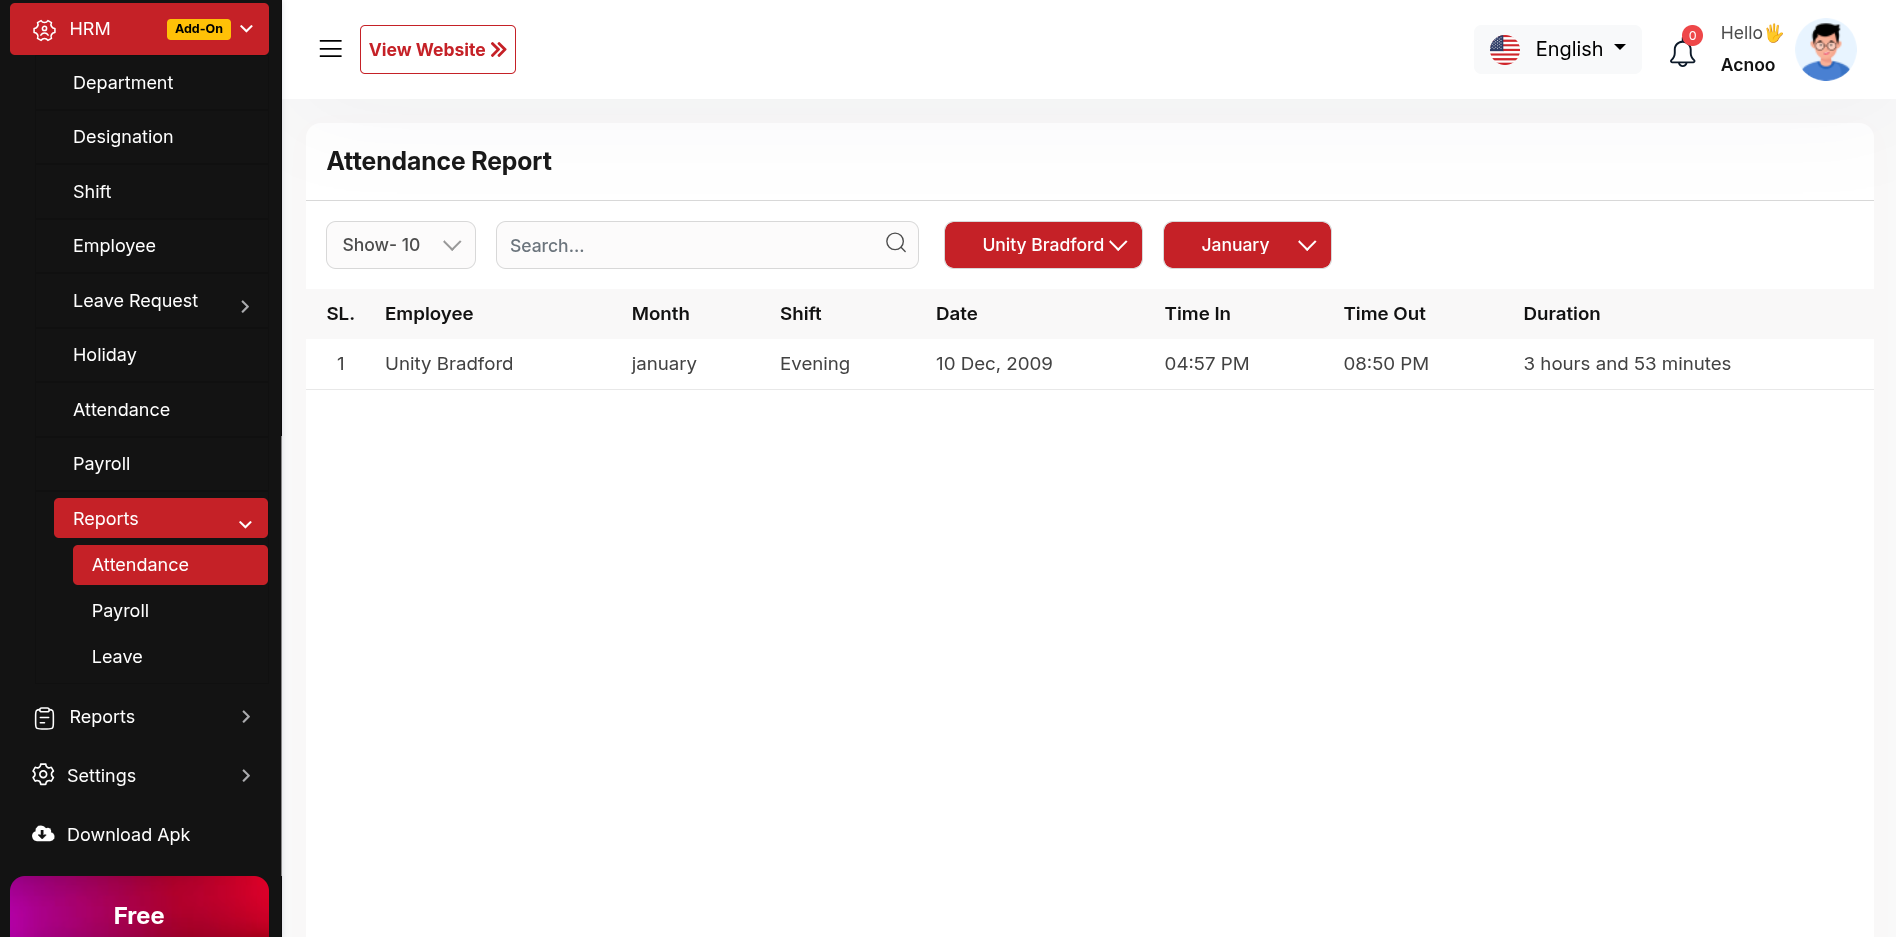The height and width of the screenshot is (937, 1896).
Task: Click the hamburger menu icon
Action: 330,49
